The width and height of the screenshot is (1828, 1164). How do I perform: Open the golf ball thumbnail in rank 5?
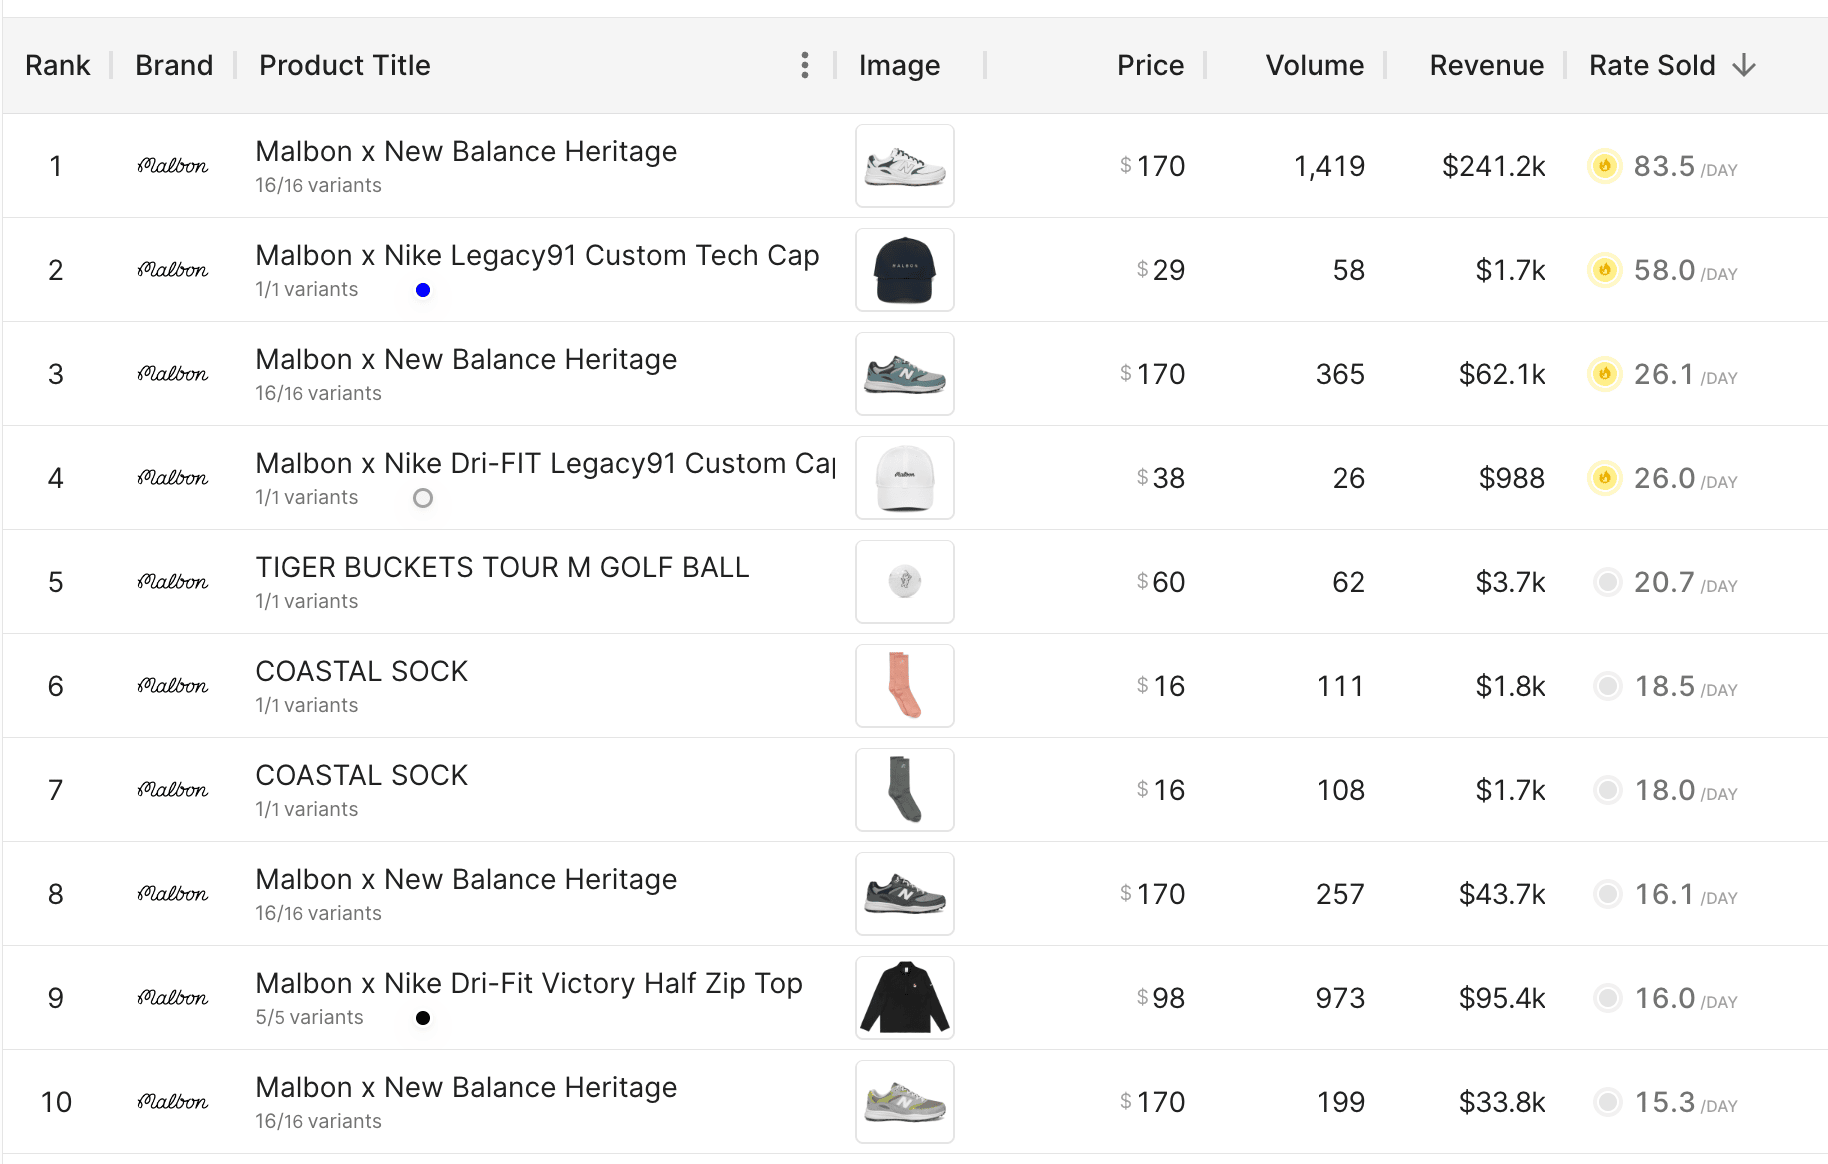905,582
